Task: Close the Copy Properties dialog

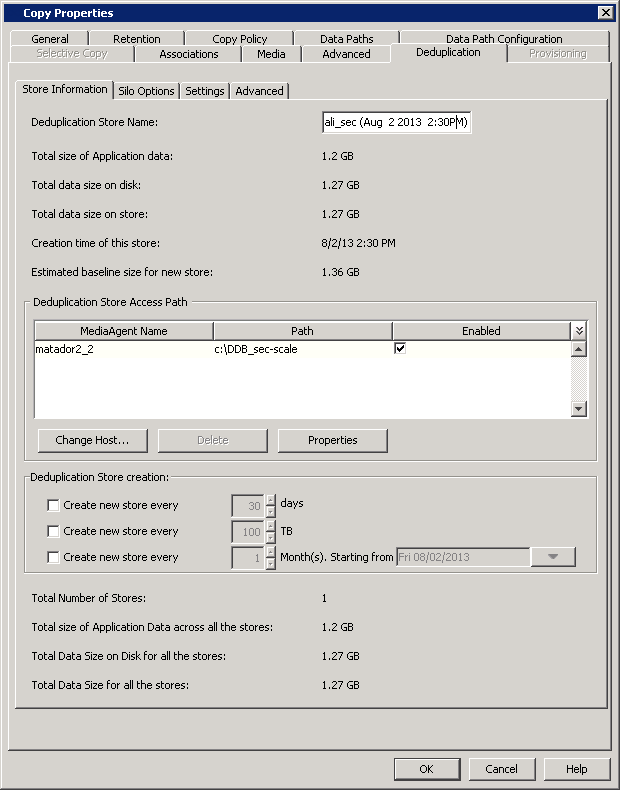Action: 606,13
